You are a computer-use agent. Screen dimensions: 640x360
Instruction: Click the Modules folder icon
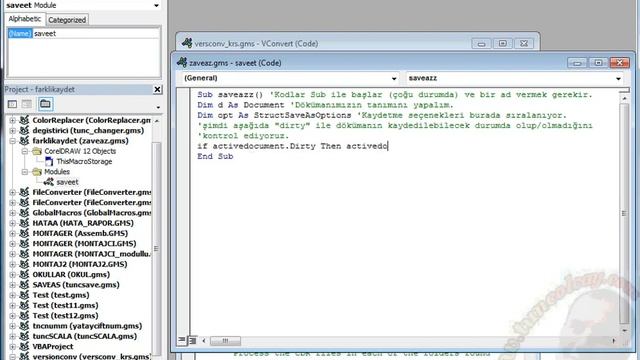point(37,171)
